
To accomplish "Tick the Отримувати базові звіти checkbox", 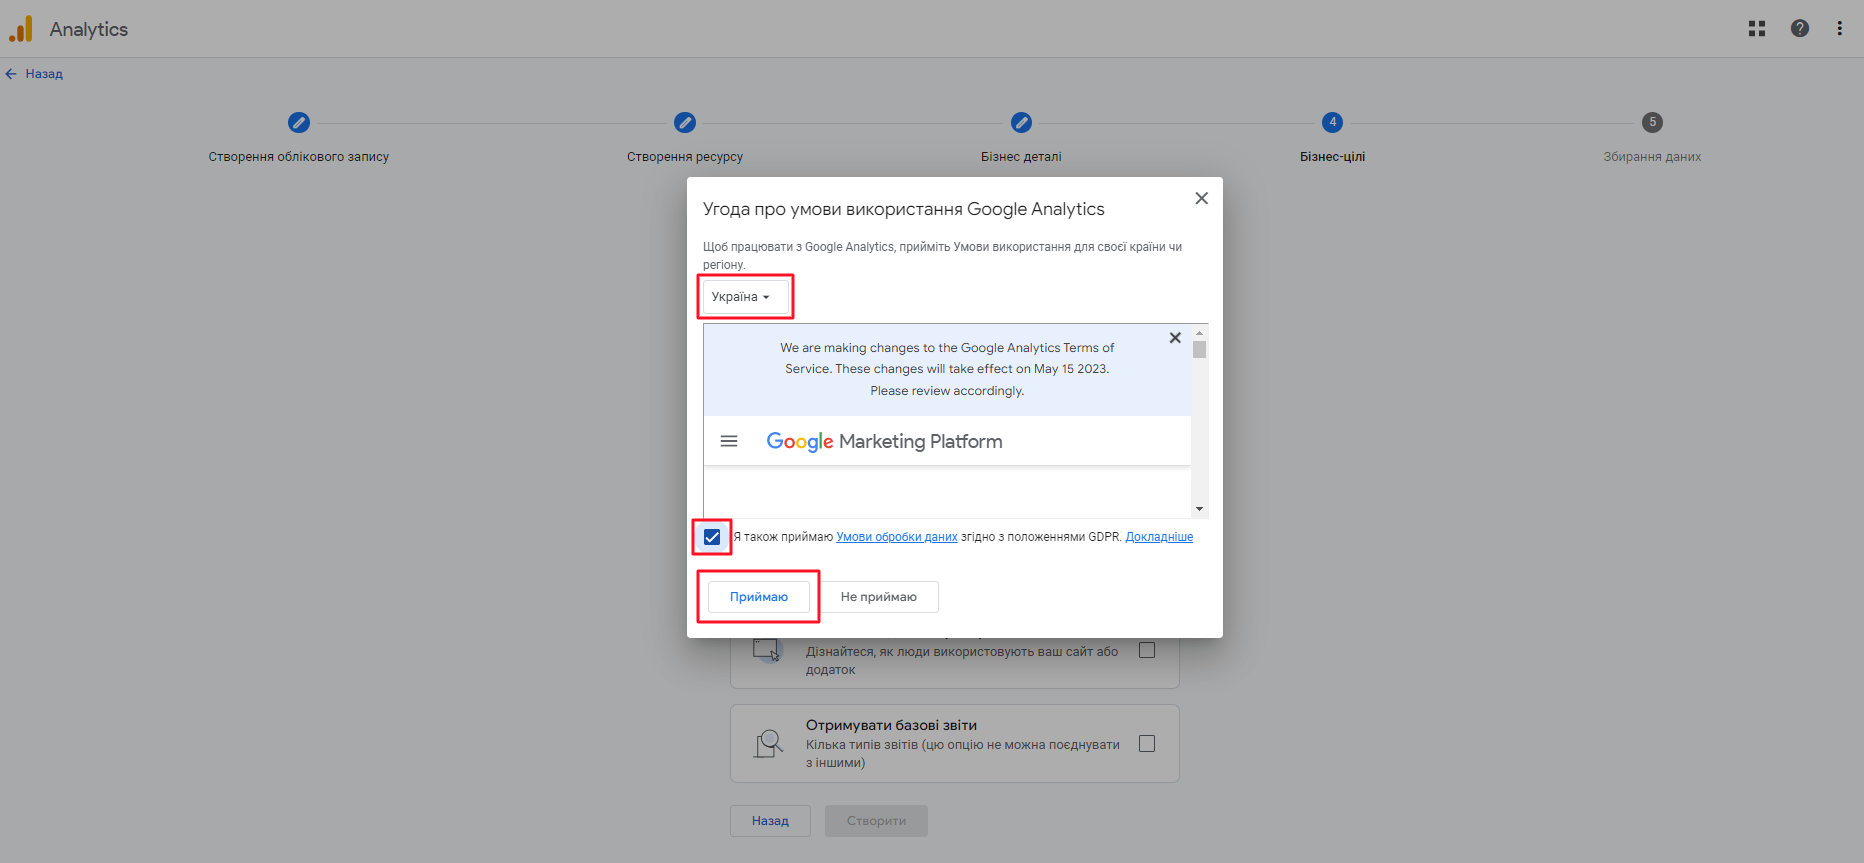I will [x=1147, y=743].
